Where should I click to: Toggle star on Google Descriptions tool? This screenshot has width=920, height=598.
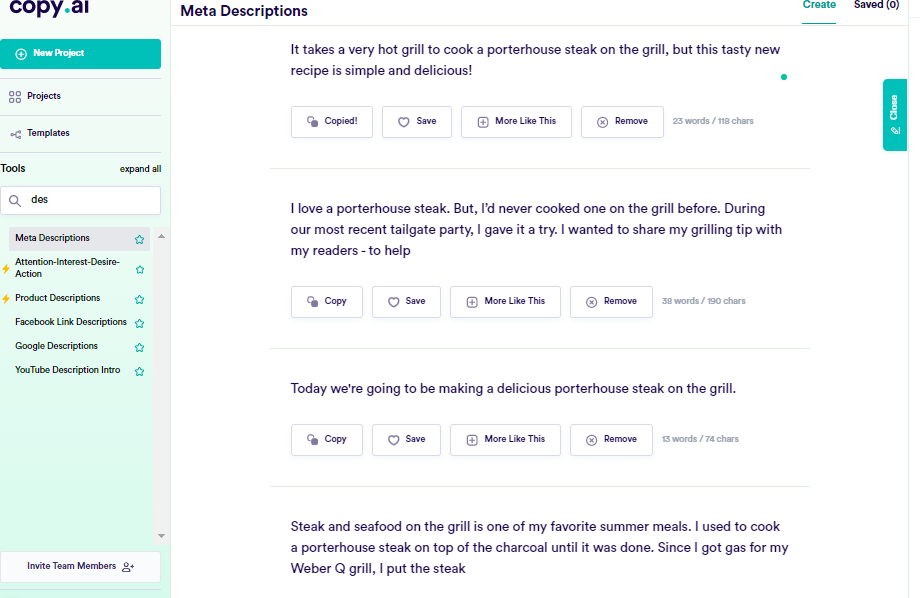[140, 347]
